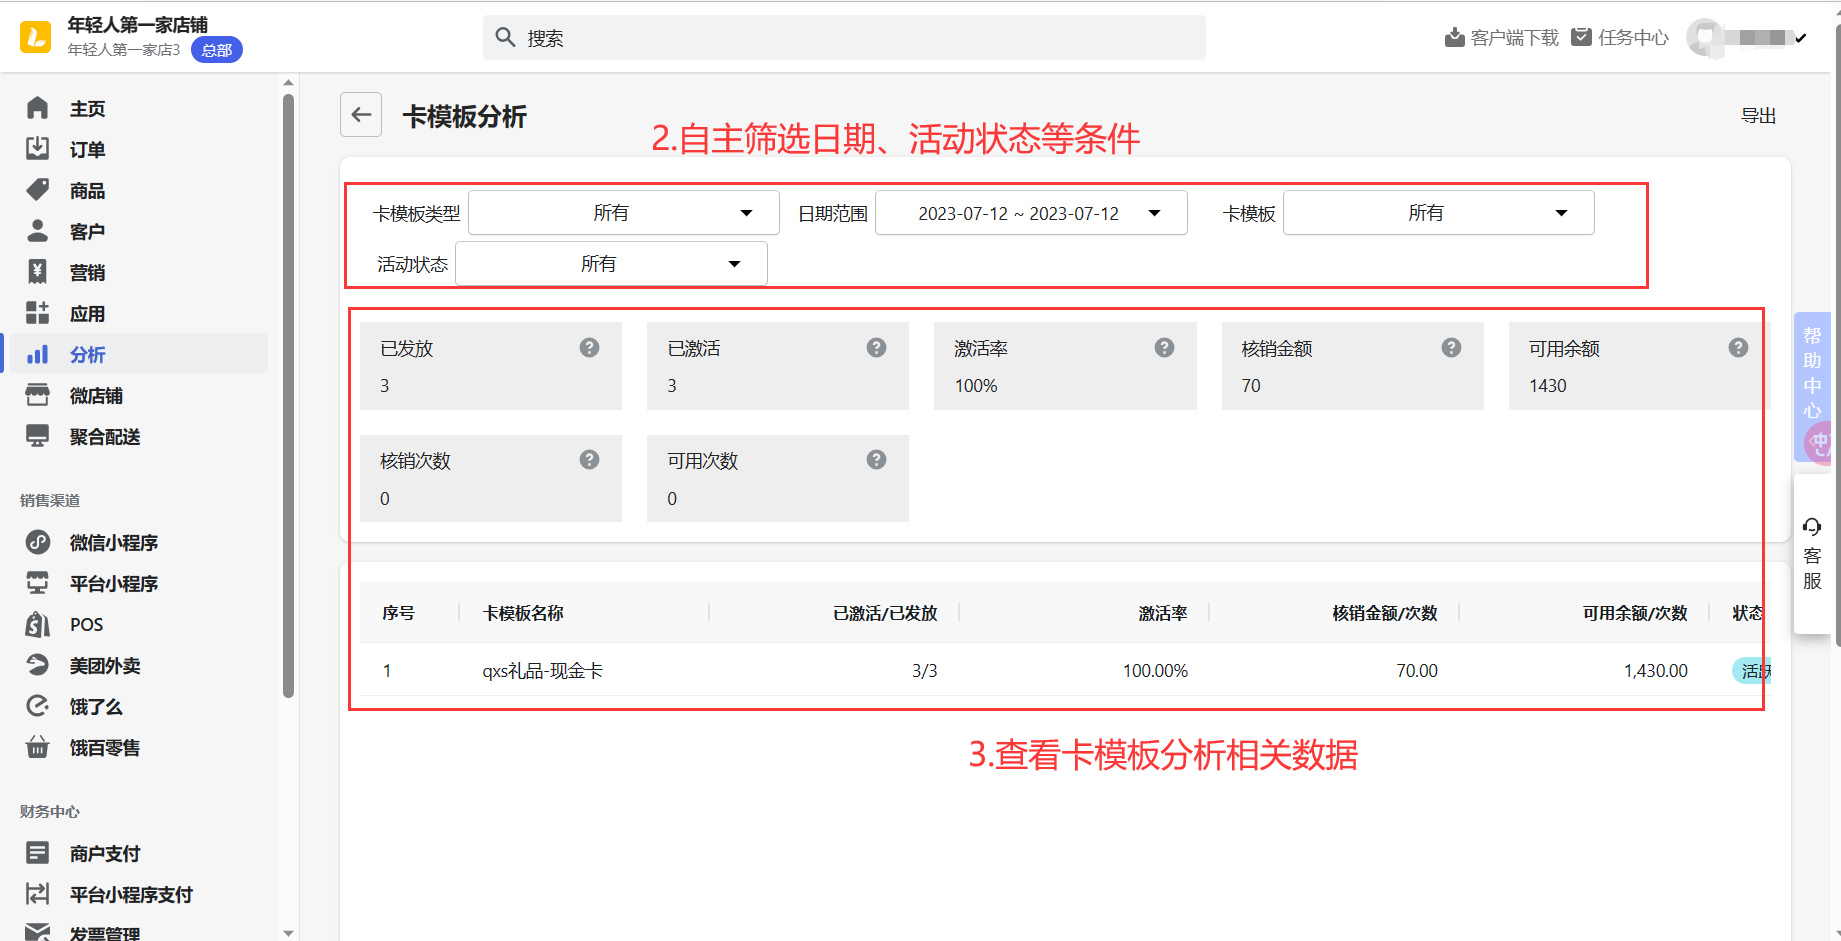
Task: Click the platform mini program payment icon
Action: (38, 894)
